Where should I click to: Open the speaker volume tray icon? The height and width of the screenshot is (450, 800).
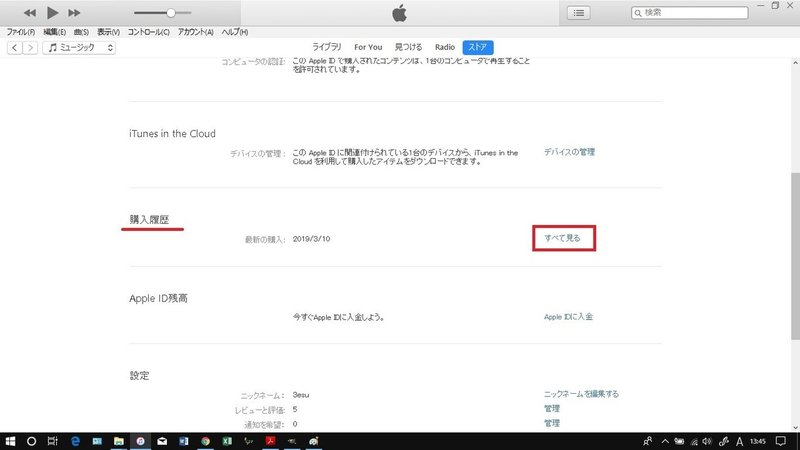click(x=707, y=441)
